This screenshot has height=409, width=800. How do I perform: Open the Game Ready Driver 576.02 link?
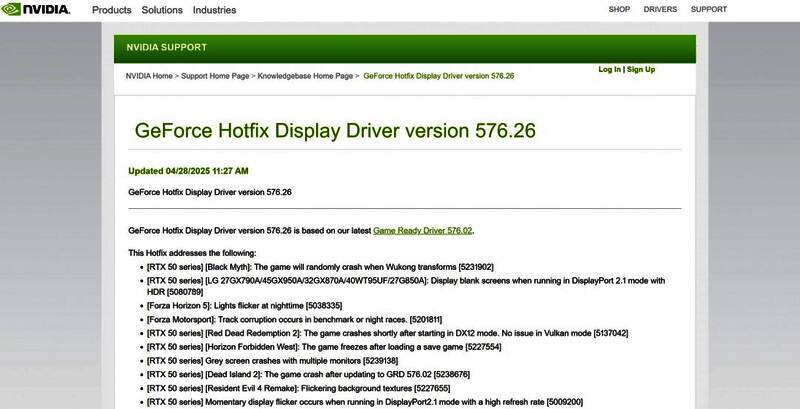(422, 230)
